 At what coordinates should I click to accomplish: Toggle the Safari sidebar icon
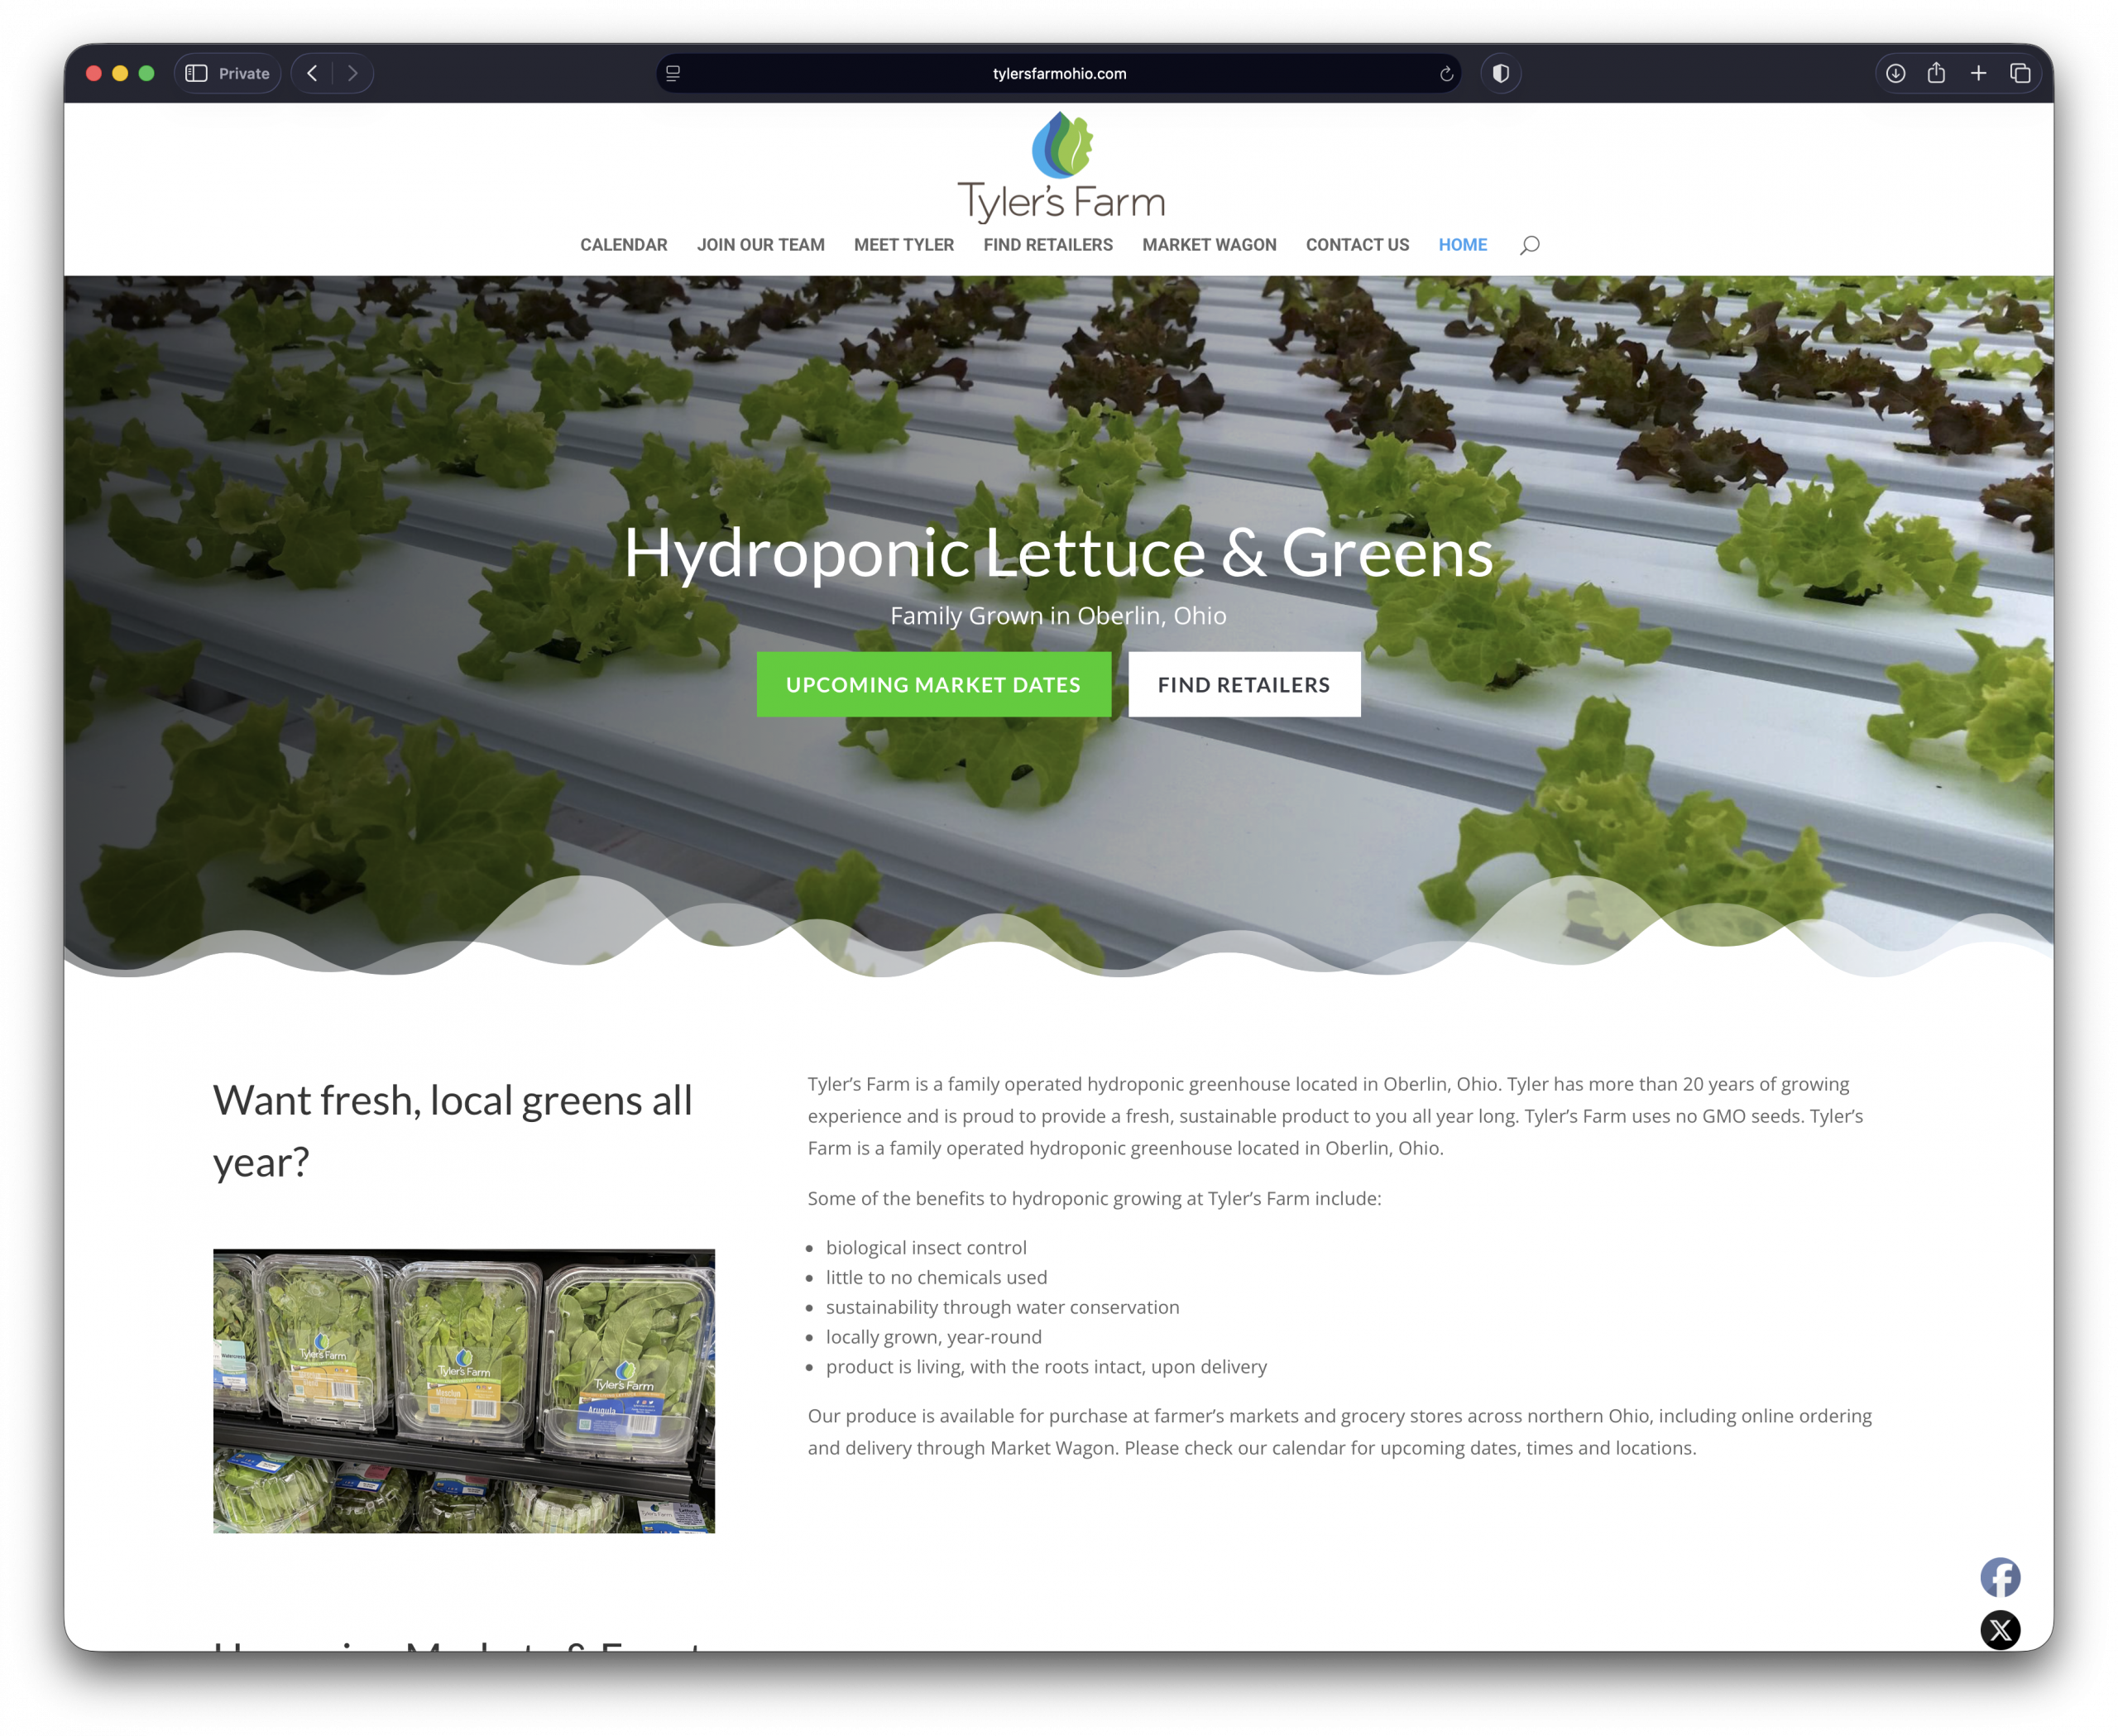[x=196, y=73]
